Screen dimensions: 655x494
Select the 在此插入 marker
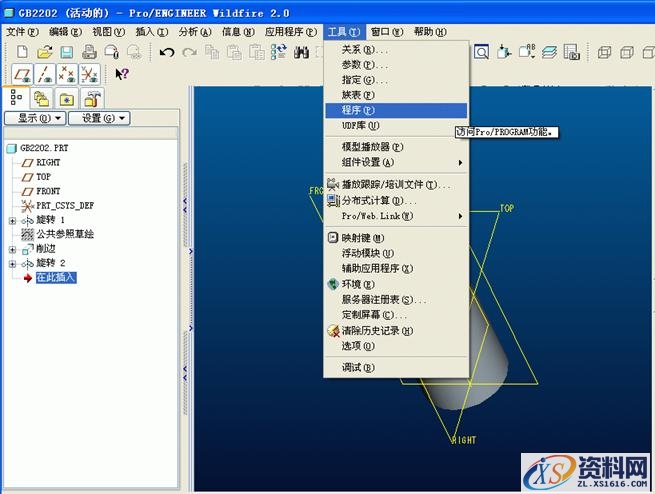56,278
